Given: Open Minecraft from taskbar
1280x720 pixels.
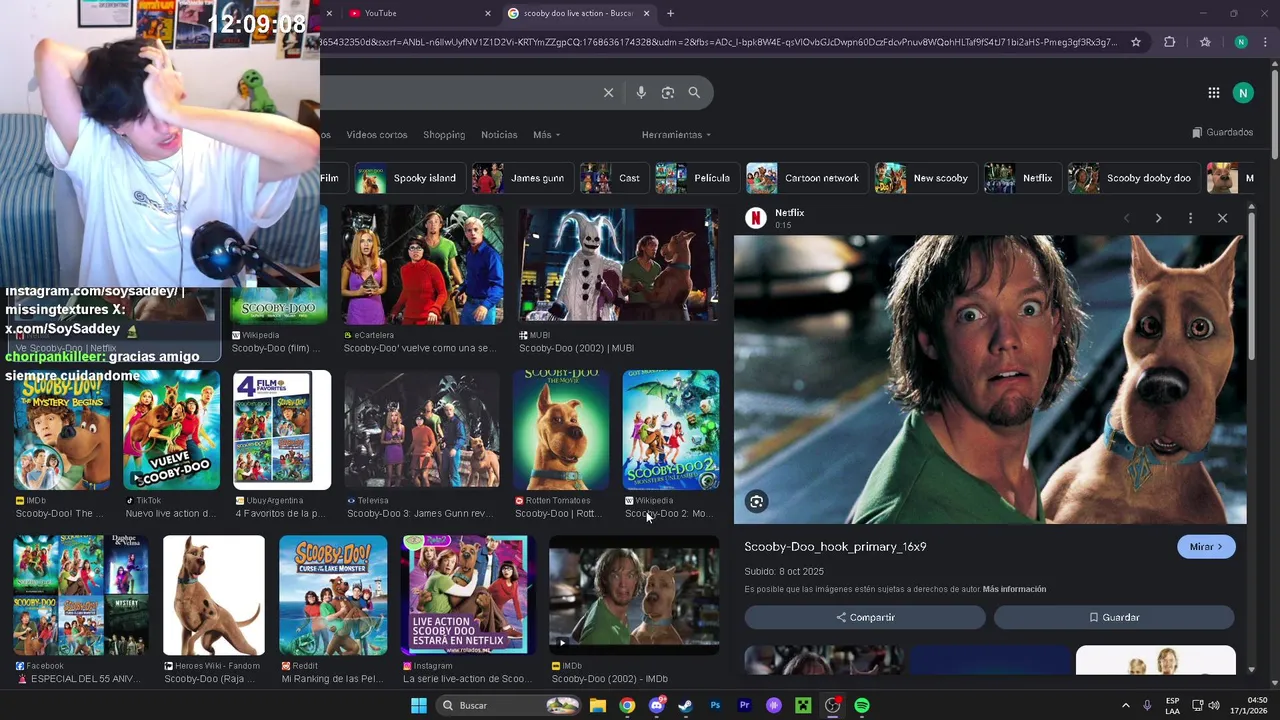Looking at the screenshot, I should [803, 706].
